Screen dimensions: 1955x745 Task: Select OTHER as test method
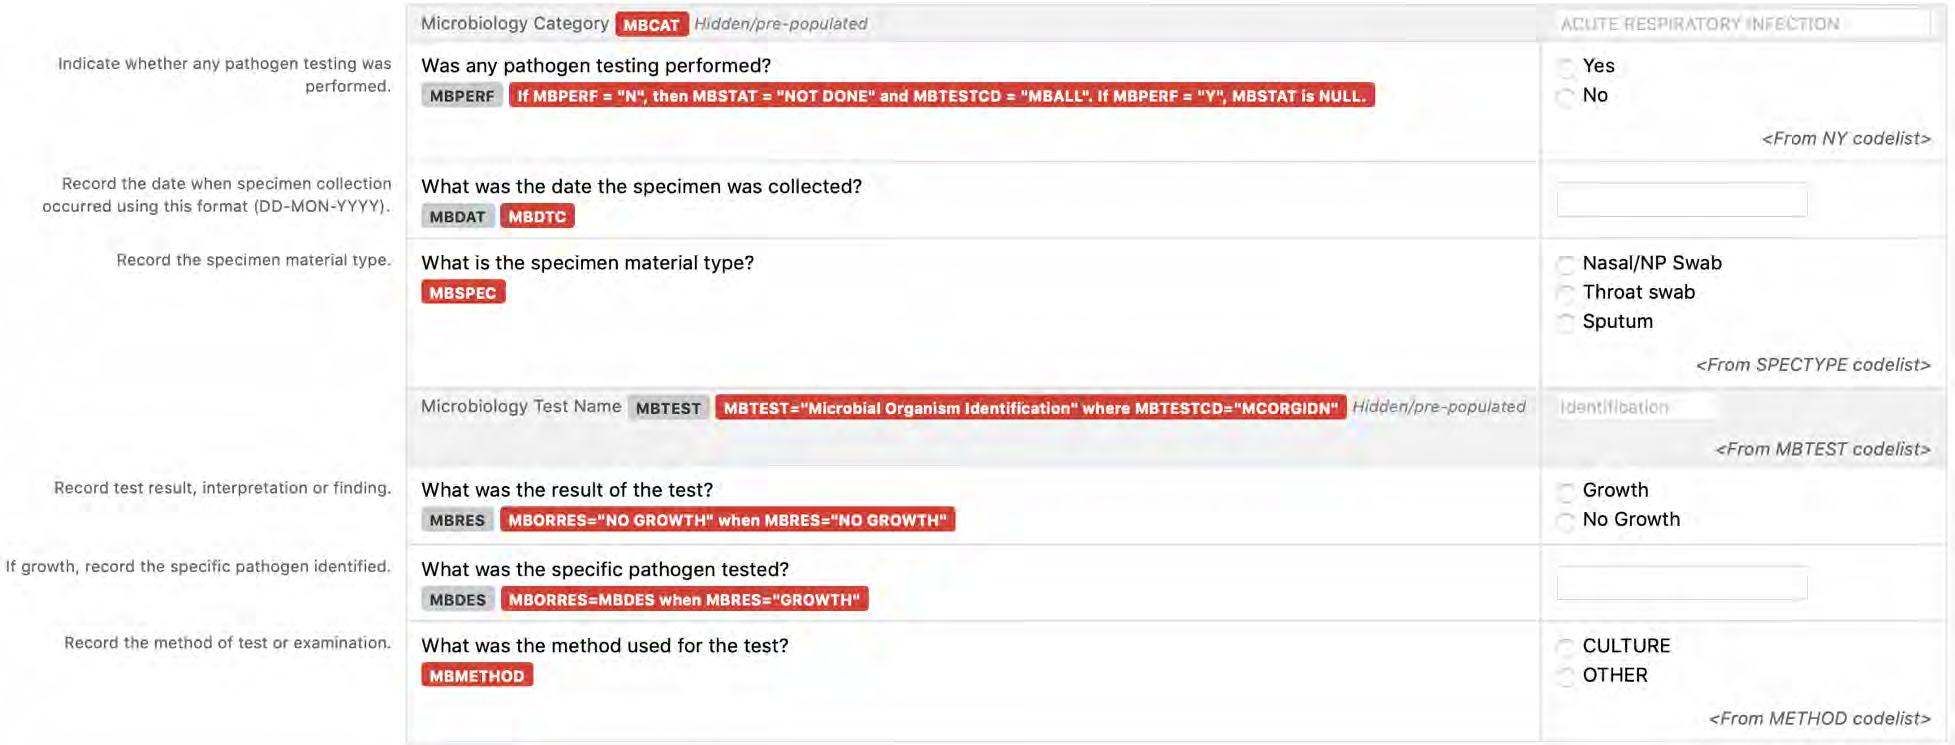coord(1566,676)
